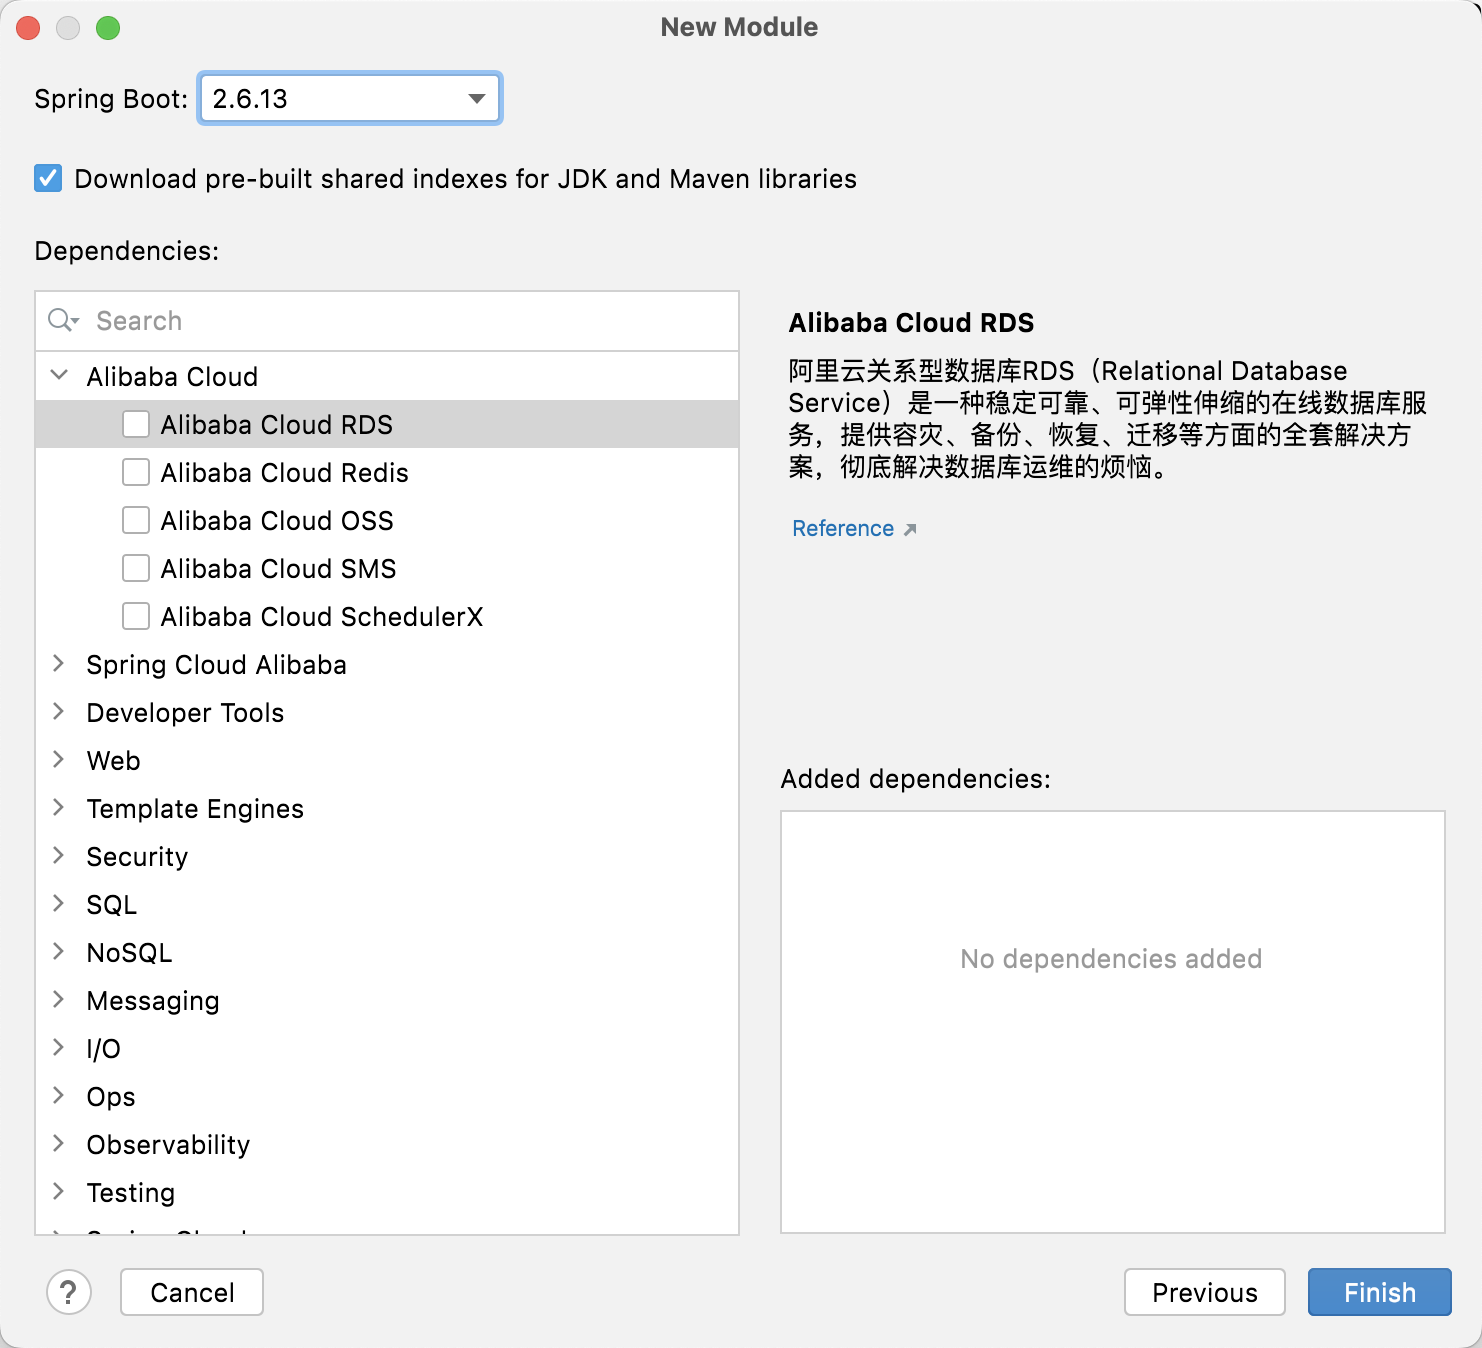Check Alibaba Cloud SchedulerX dependency

[x=136, y=616]
